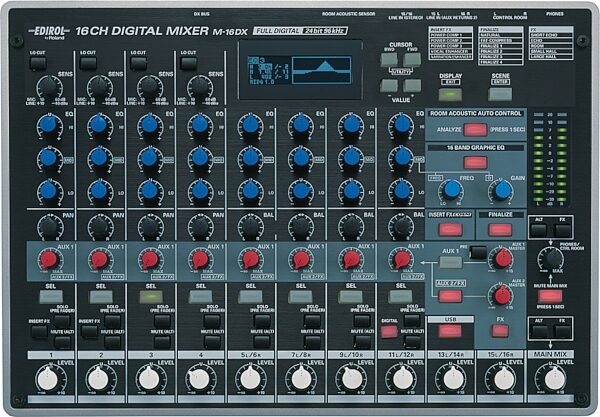Solo channel 4 with its SOLO button
Screen dimensions: 600x417
coord(212,321)
